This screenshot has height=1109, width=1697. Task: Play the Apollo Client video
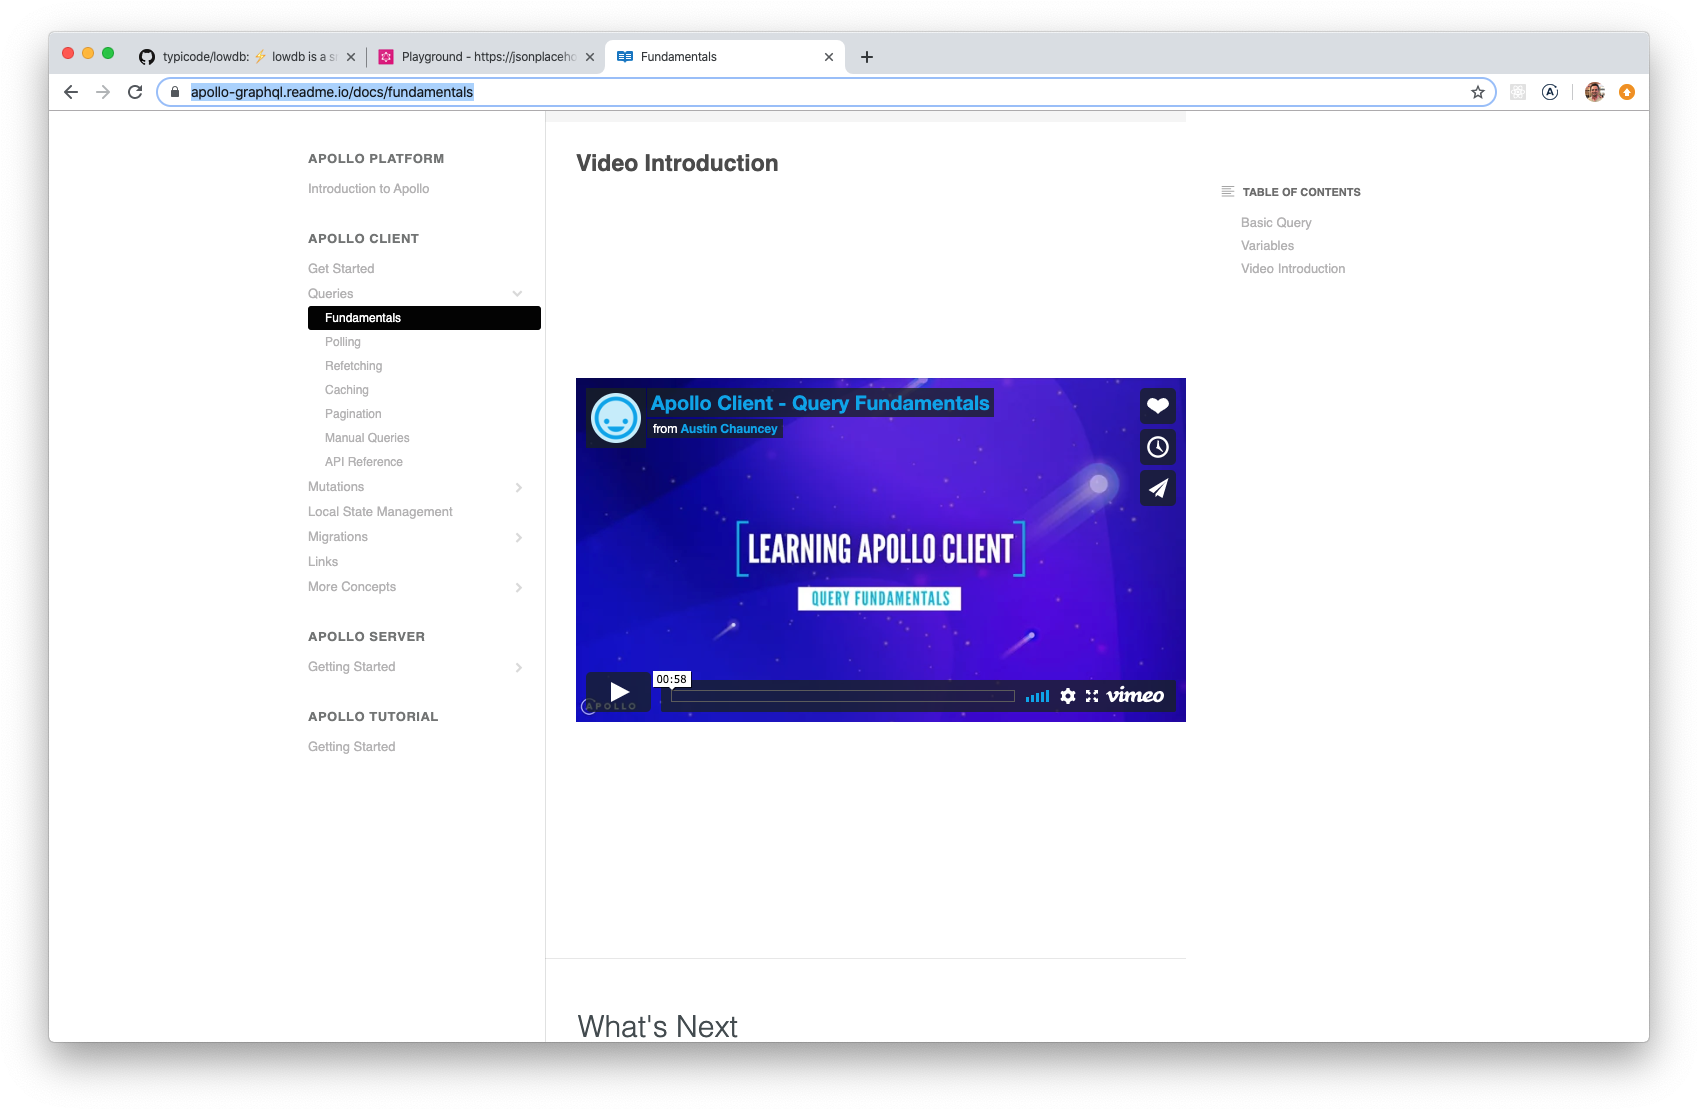tap(618, 692)
